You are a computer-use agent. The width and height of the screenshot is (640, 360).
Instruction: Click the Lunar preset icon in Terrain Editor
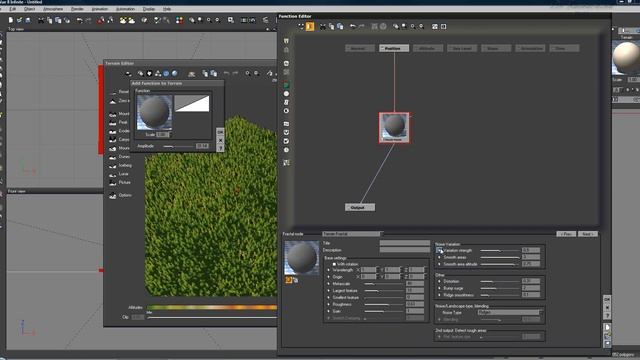coord(113,174)
